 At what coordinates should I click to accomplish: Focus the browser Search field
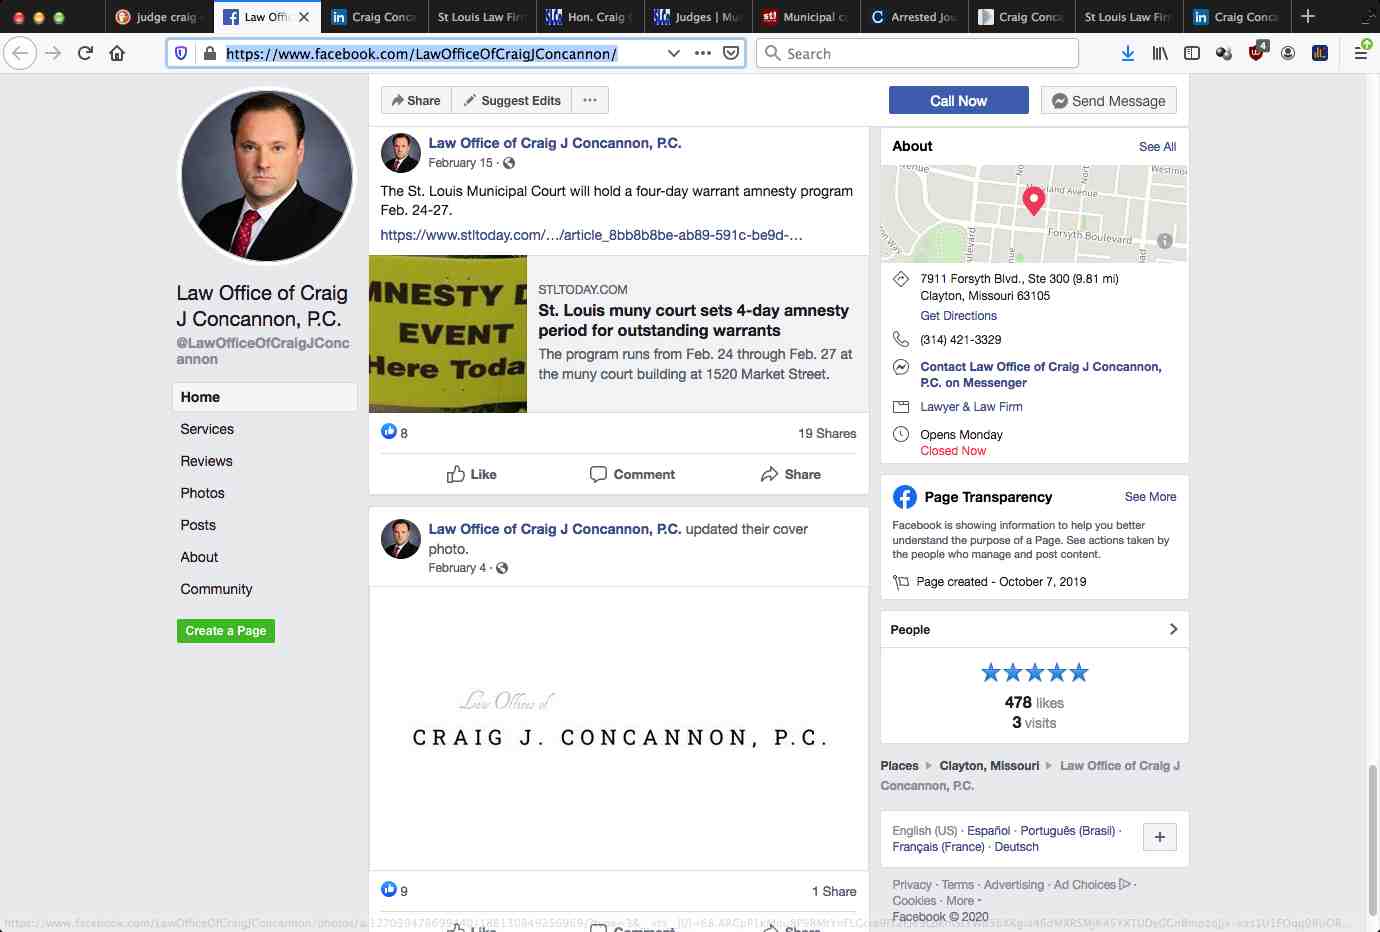(917, 53)
